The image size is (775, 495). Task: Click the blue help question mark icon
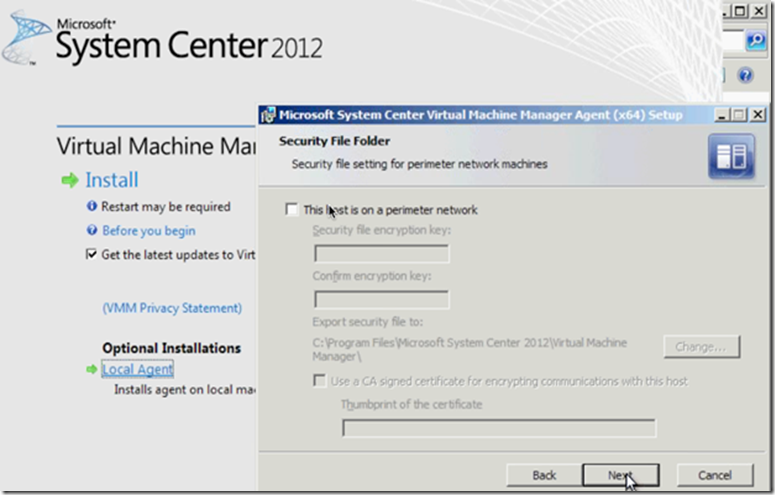[745, 75]
